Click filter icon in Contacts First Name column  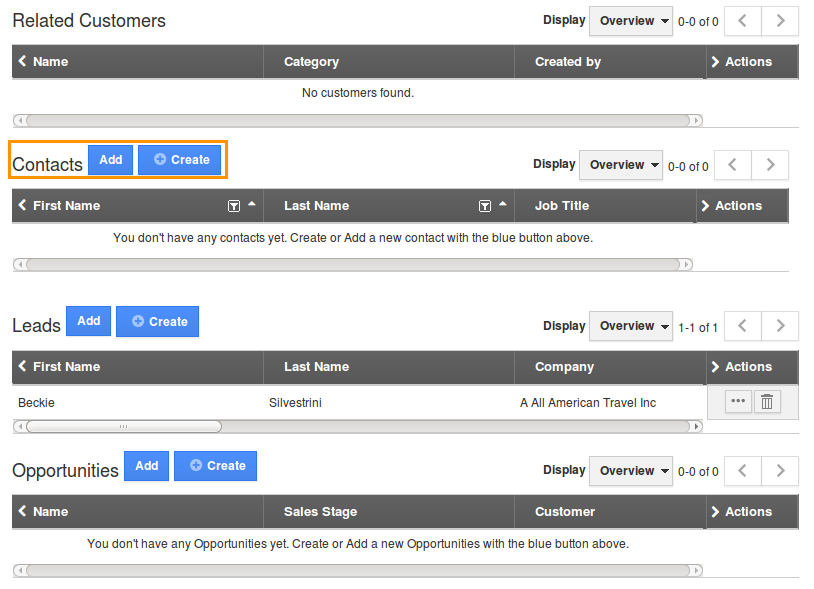[x=234, y=206]
